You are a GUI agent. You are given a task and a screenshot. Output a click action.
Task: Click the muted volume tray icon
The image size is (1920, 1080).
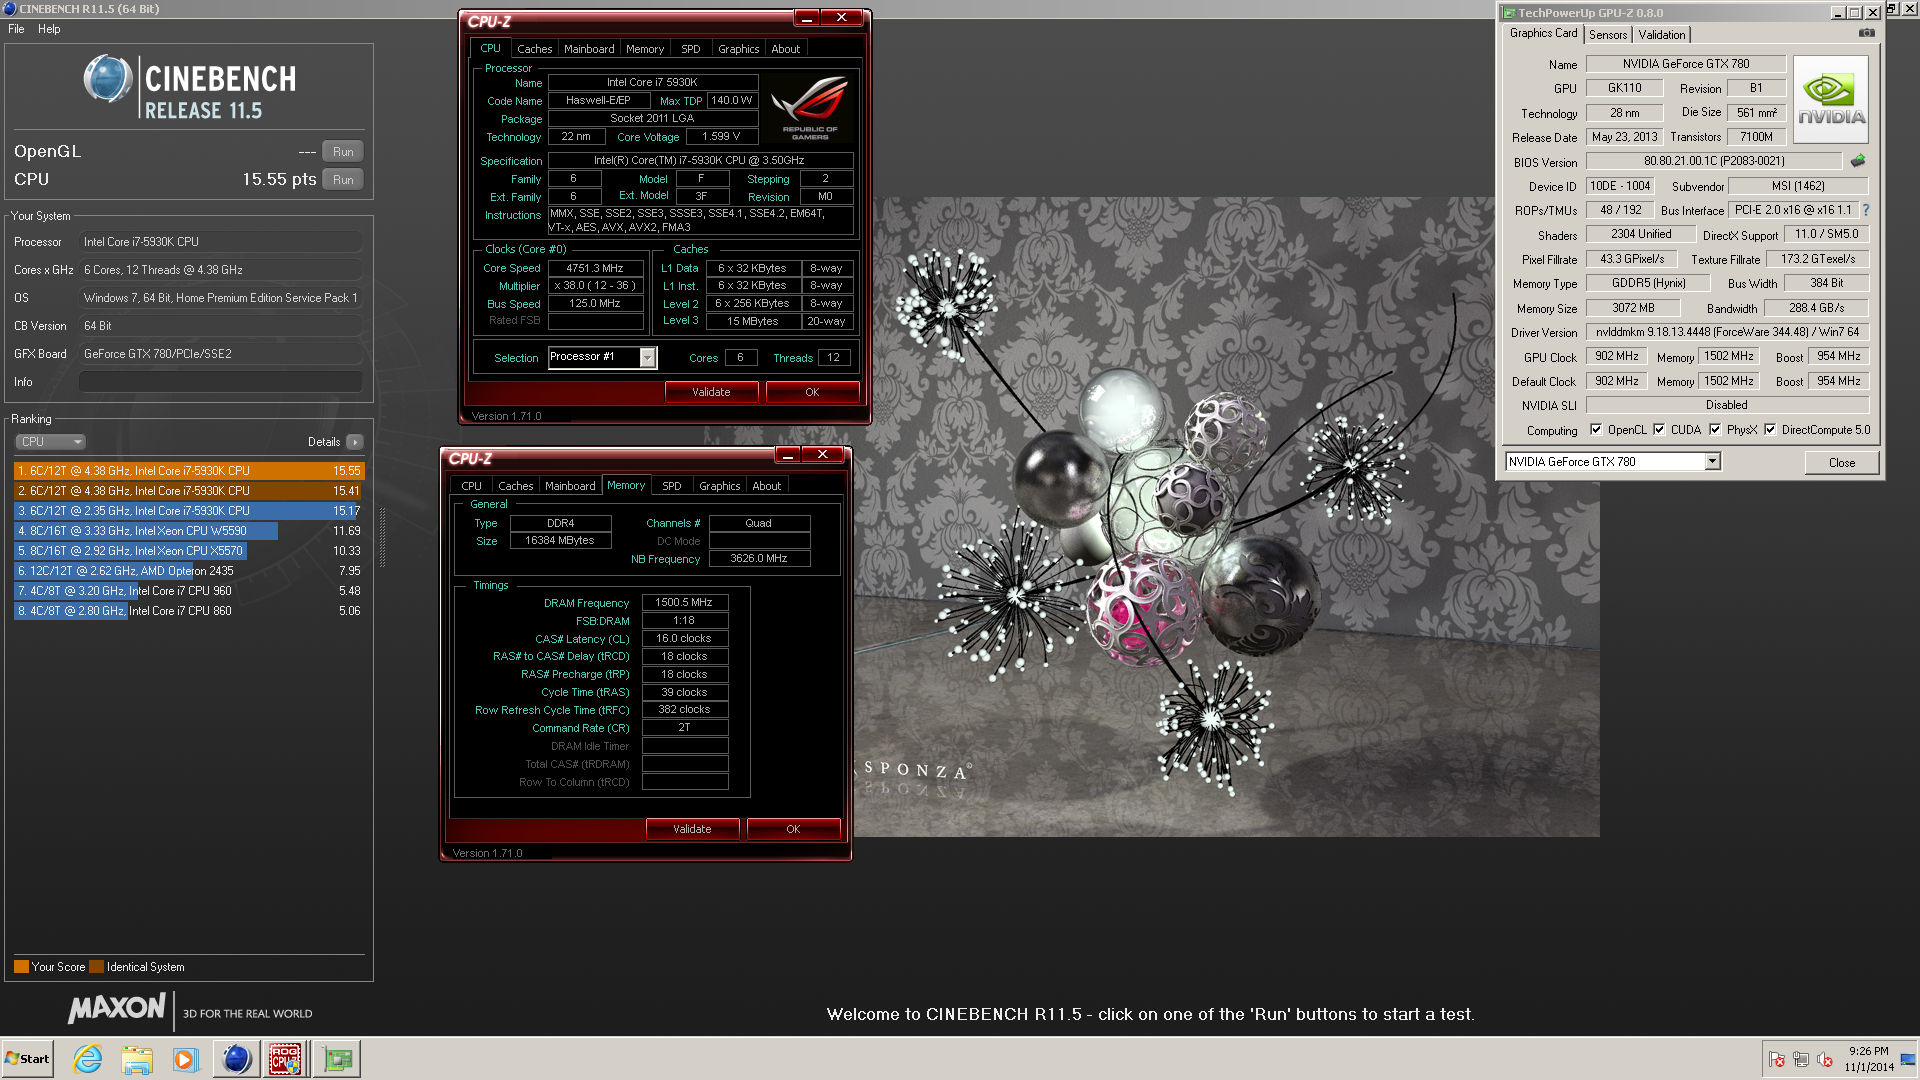coord(1825,1060)
